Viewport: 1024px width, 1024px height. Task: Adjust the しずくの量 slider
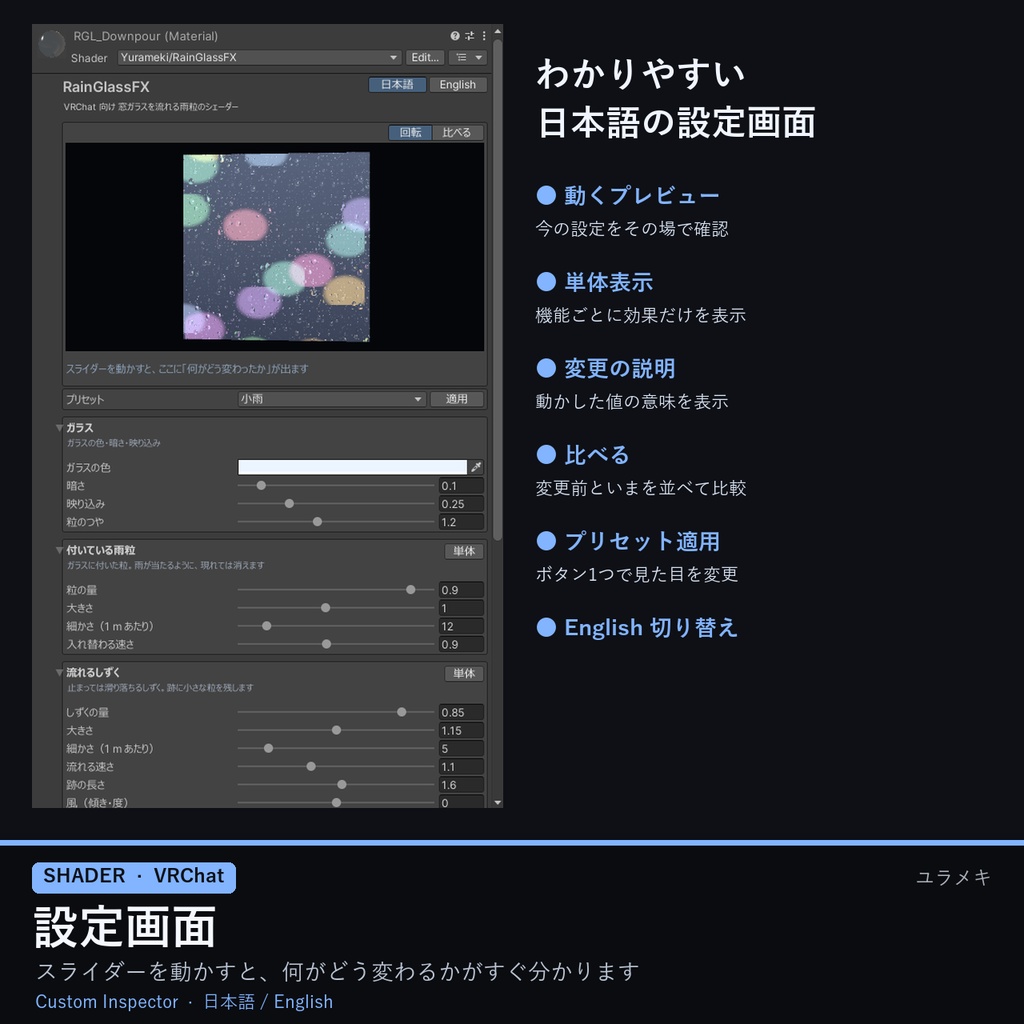tap(336, 712)
